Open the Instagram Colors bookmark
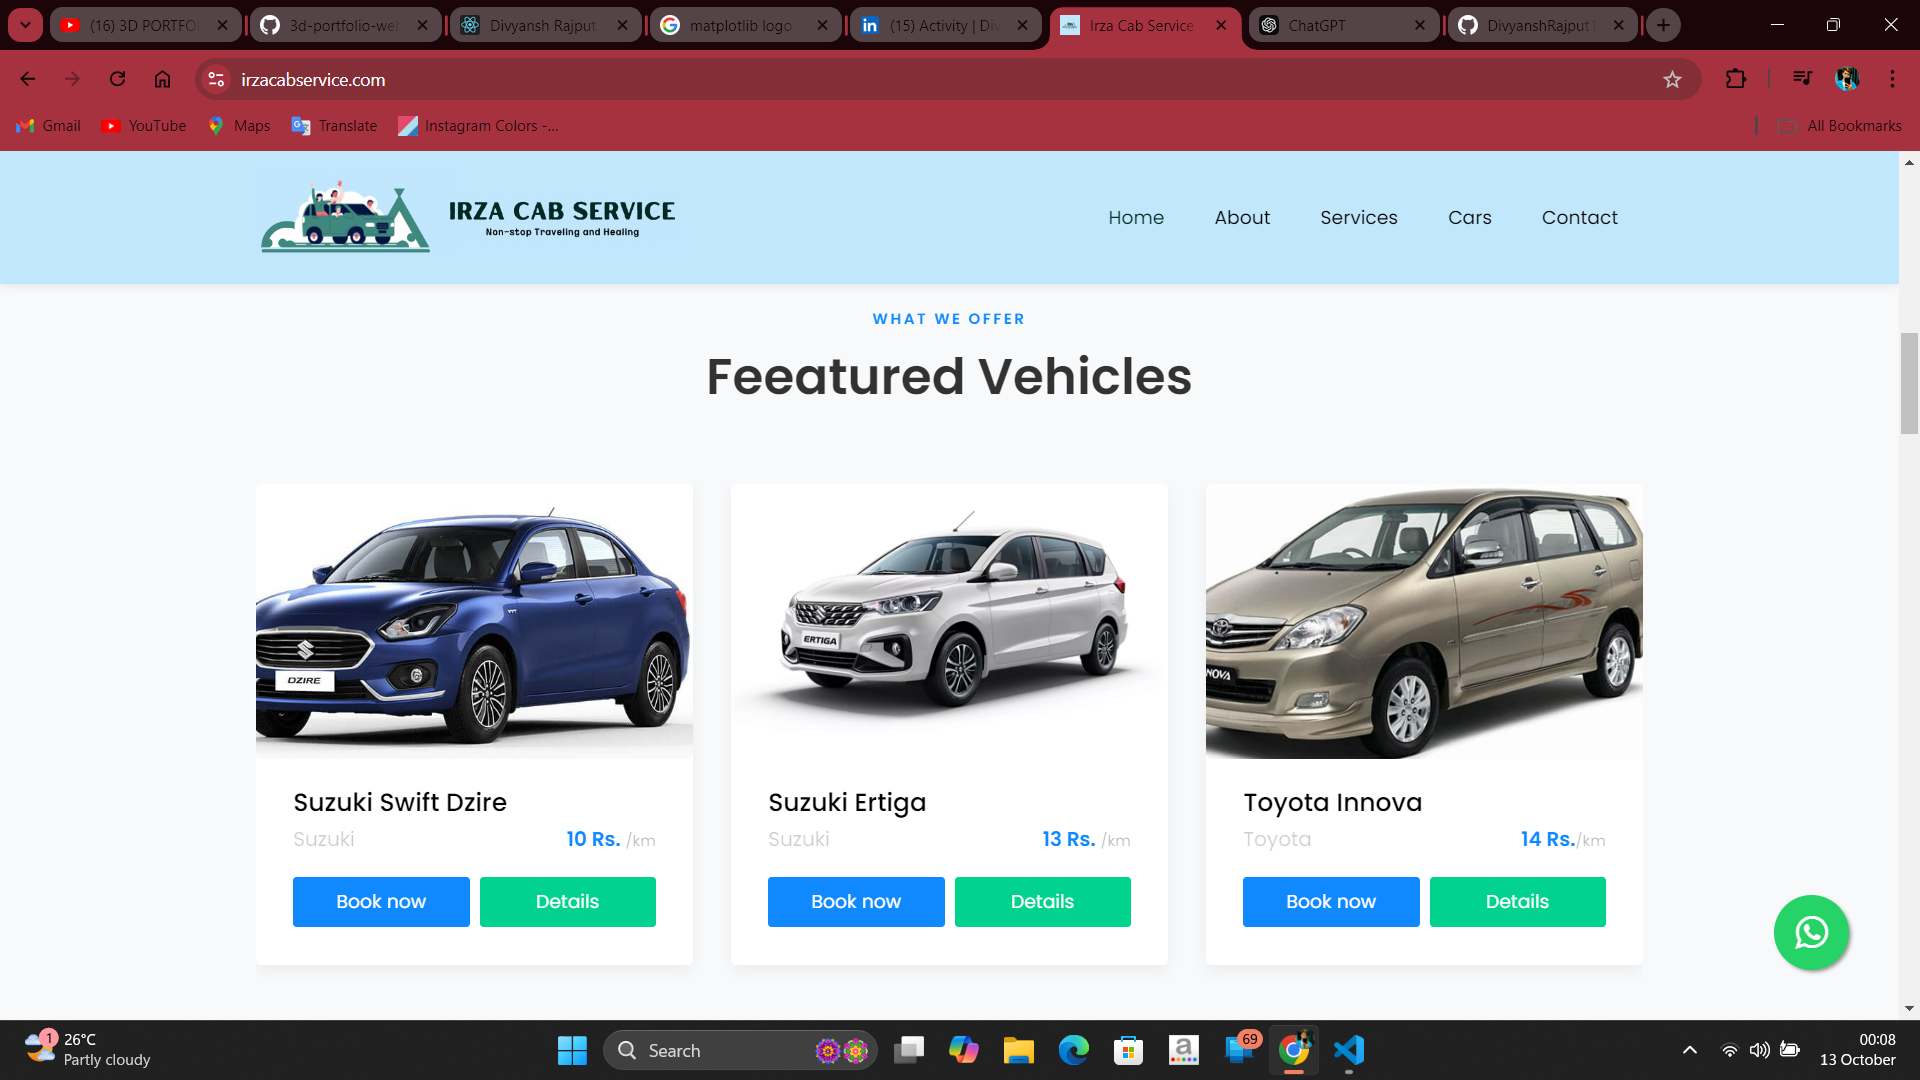Viewport: 1920px width, 1080px height. tap(478, 126)
